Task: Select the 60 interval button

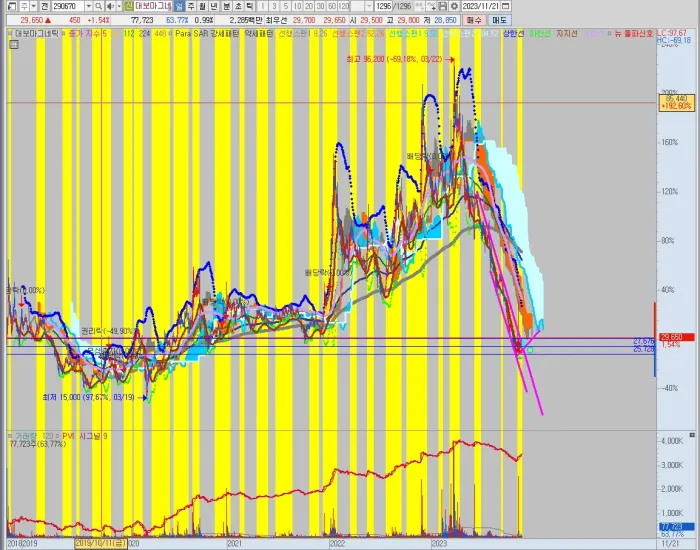Action: click(332, 6)
